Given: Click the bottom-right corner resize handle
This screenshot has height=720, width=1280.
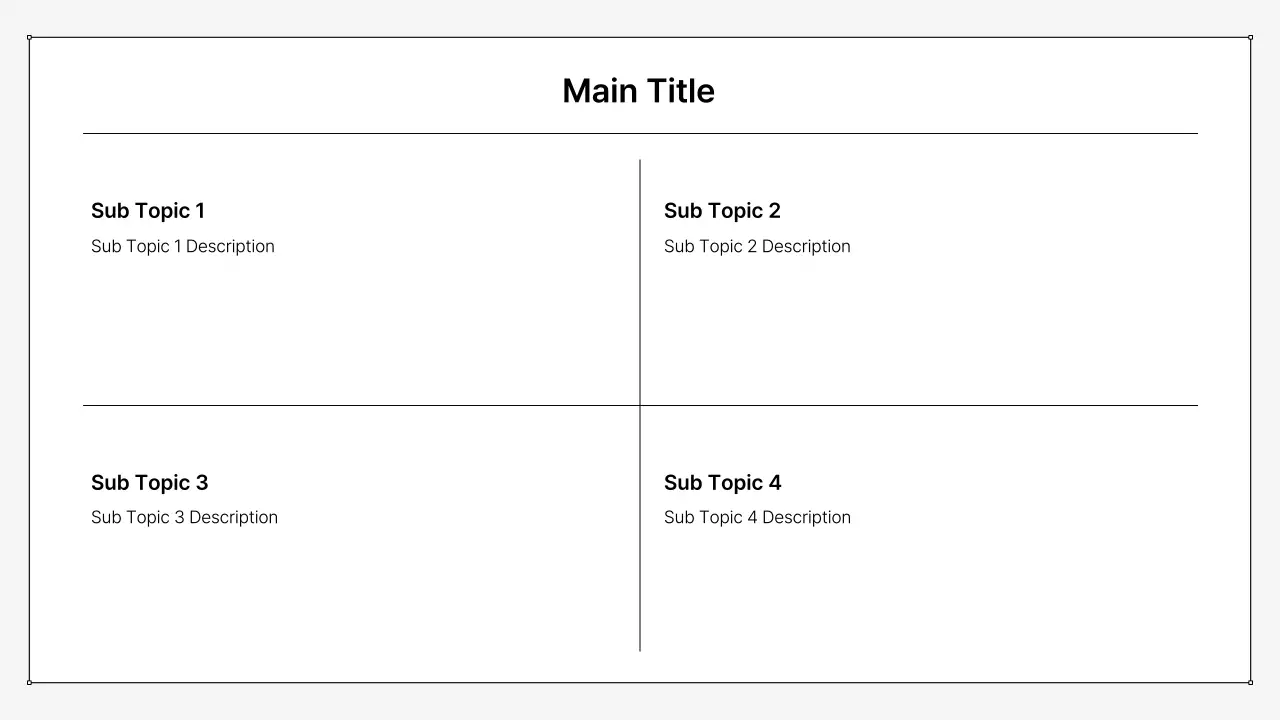Looking at the screenshot, I should coord(1250,682).
